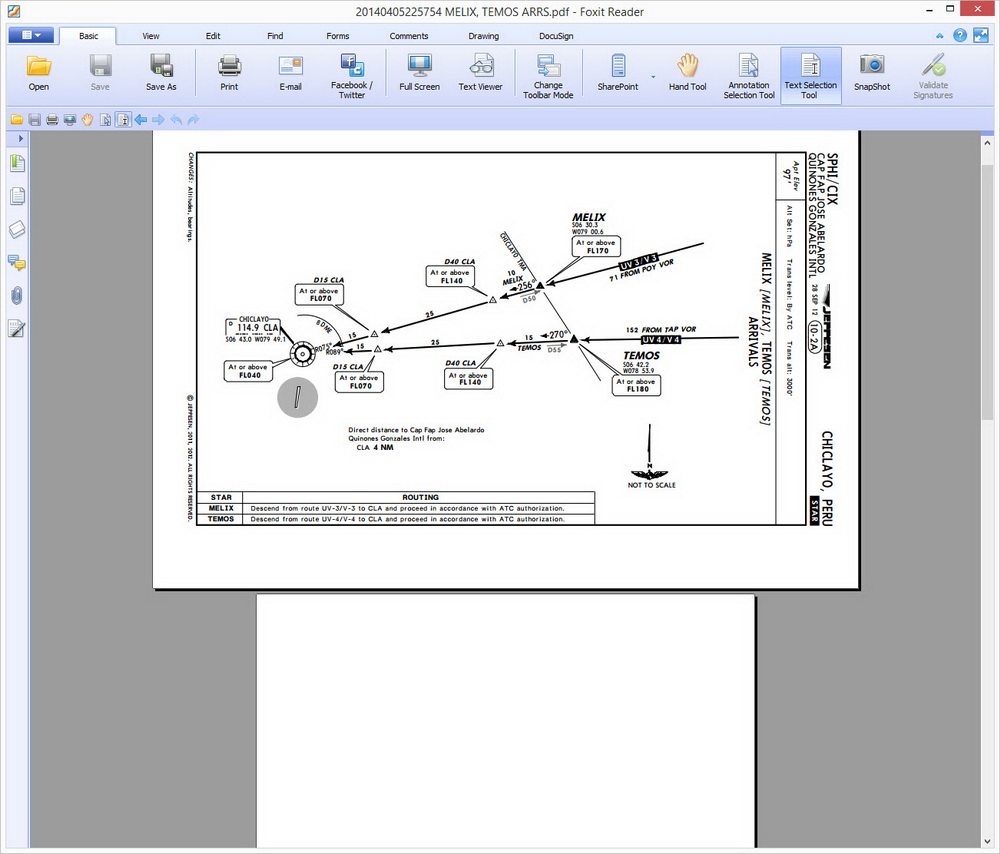
Task: Switch to the Comments ribbon tab
Action: coord(408,36)
